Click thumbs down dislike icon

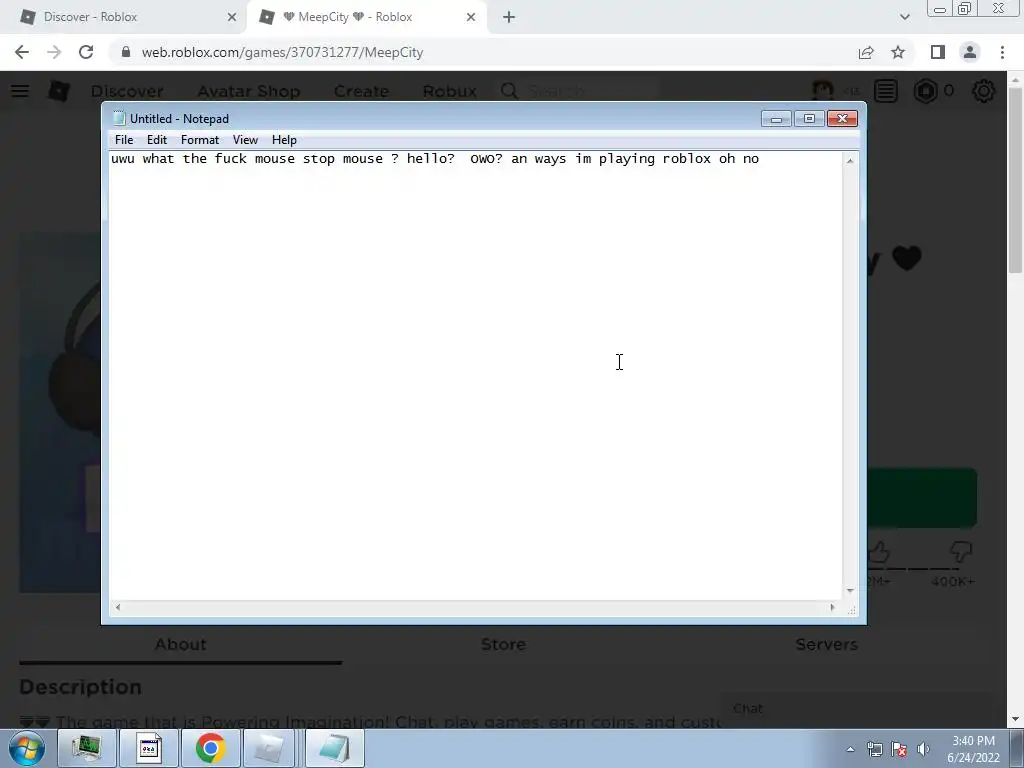point(961,552)
